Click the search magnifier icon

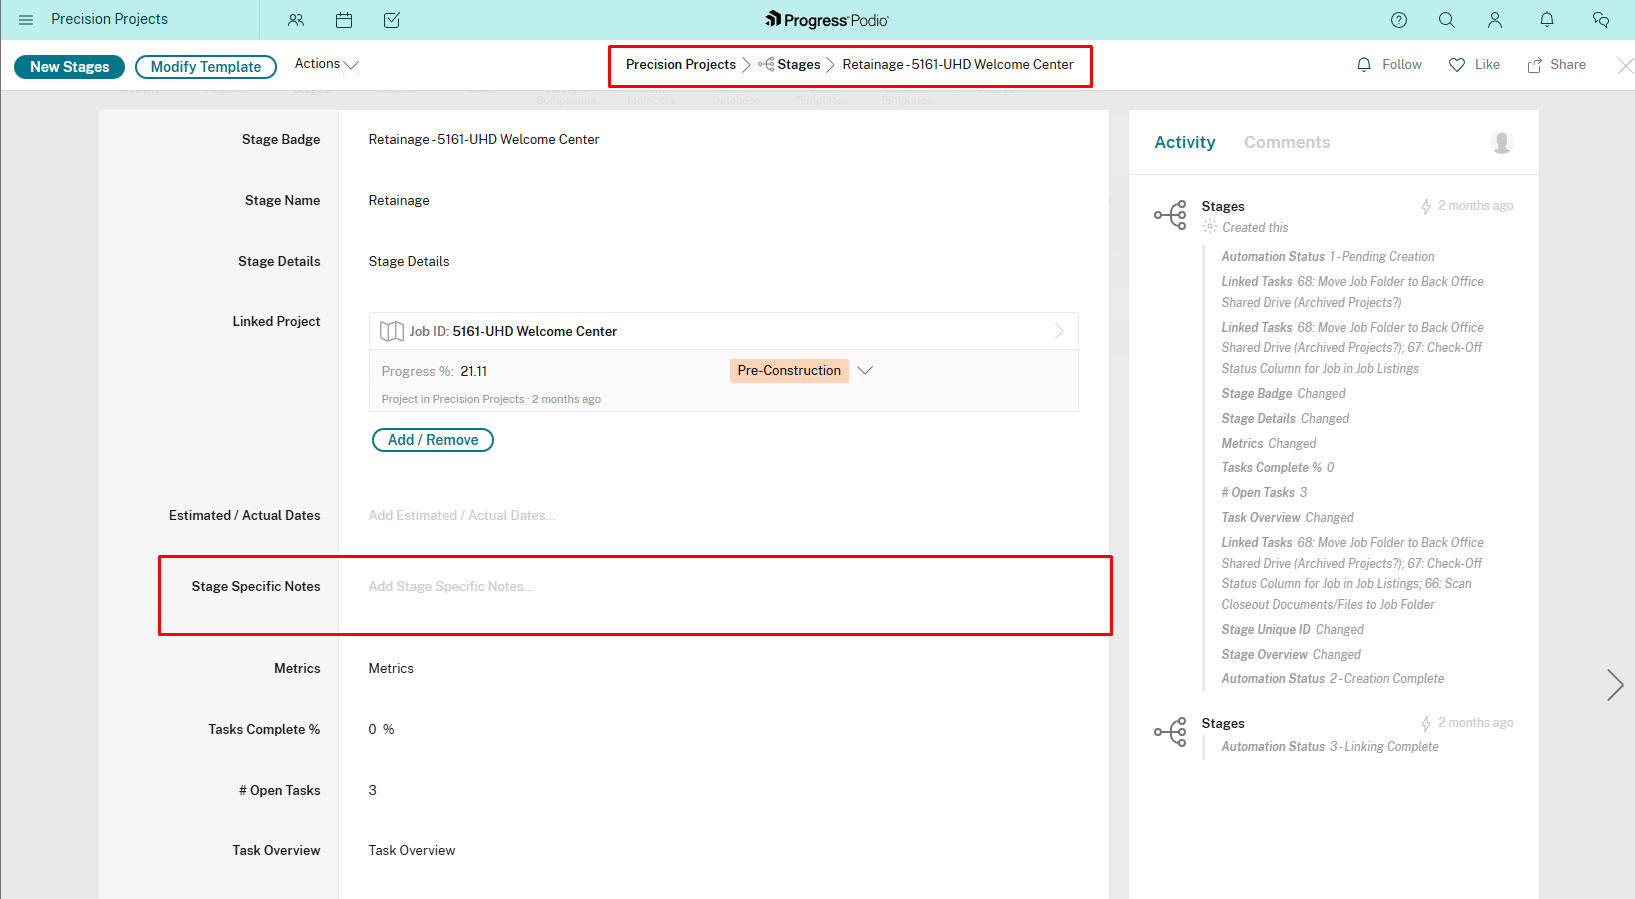click(x=1446, y=20)
